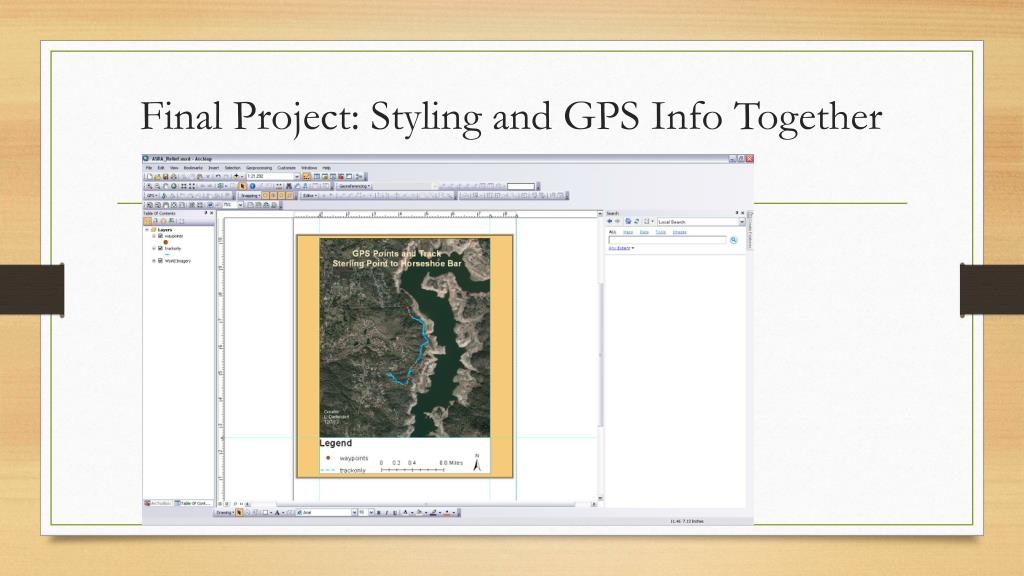This screenshot has height=576, width=1024.
Task: Open the Arial font name dropdown
Action: pyautogui.click(x=355, y=513)
